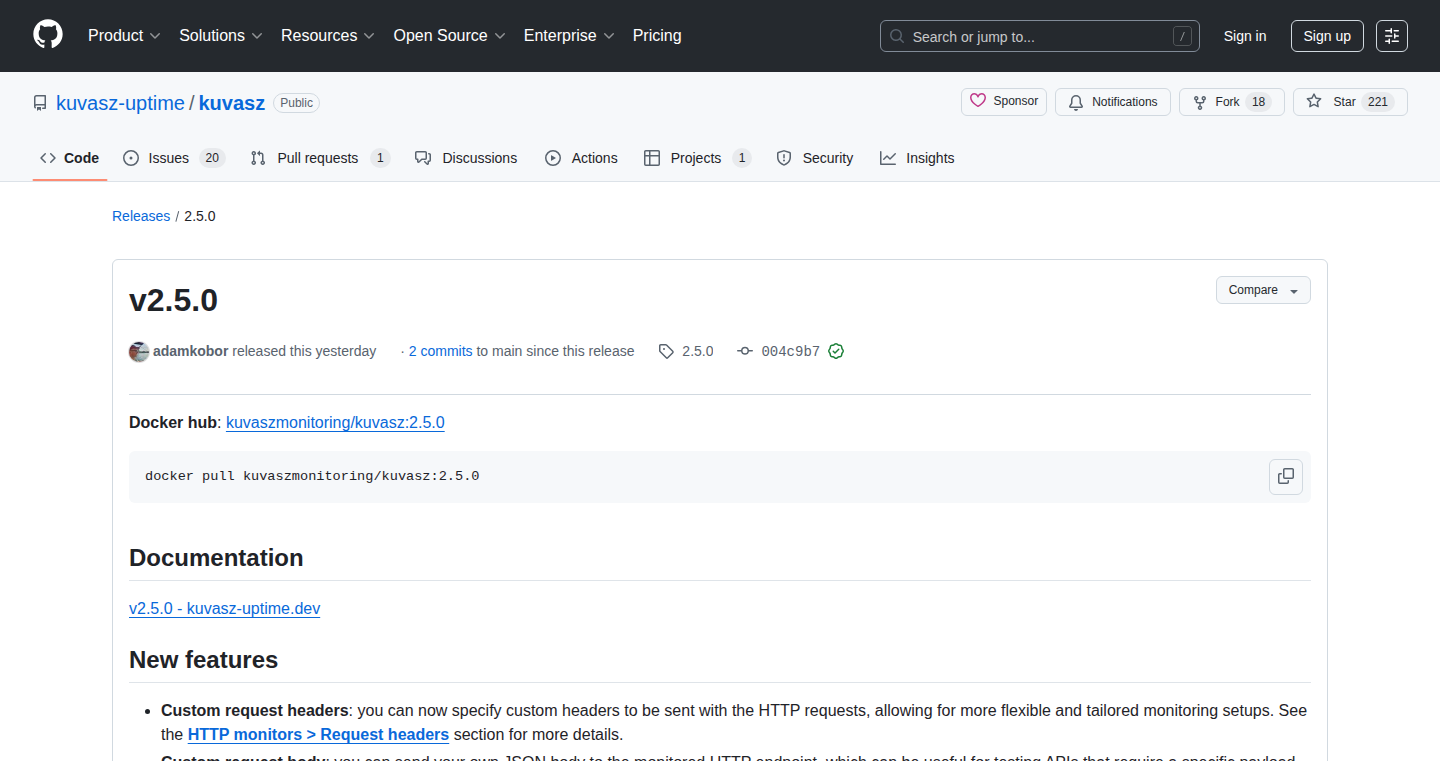This screenshot has width=1440, height=761.
Task: Focus the Search or jump to field
Action: [1040, 36]
